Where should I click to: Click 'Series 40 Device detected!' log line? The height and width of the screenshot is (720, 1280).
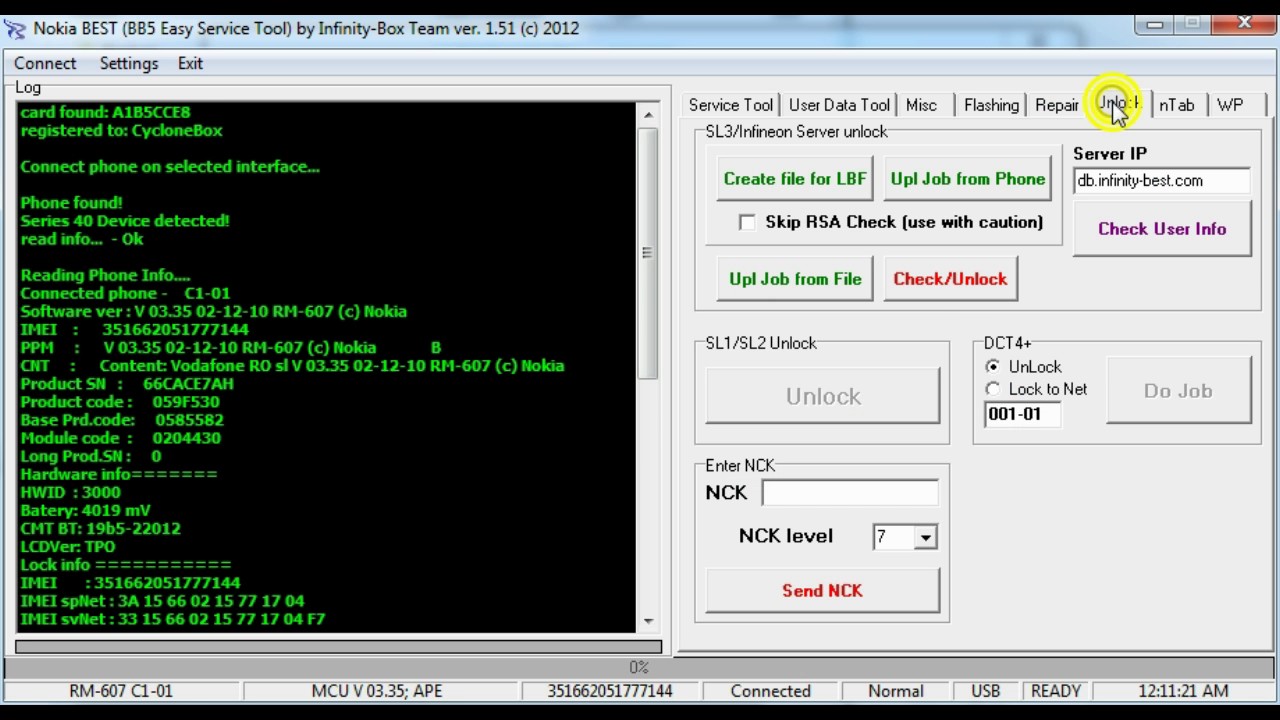(x=125, y=221)
